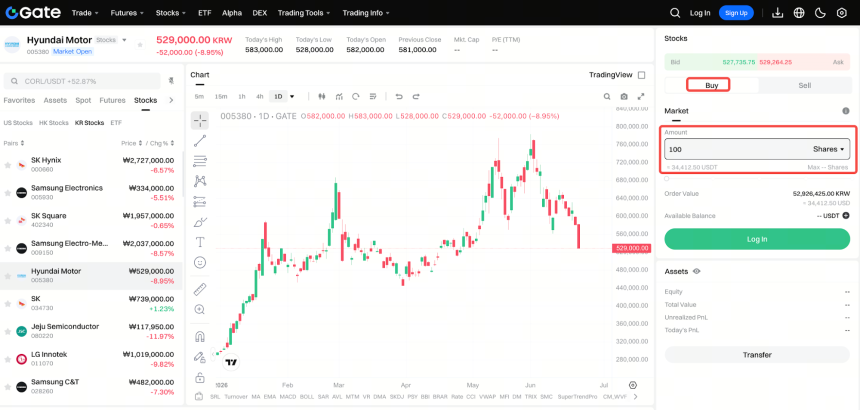The height and width of the screenshot is (410, 860).
Task: Click the order amount percentage slider
Action: [757, 179]
